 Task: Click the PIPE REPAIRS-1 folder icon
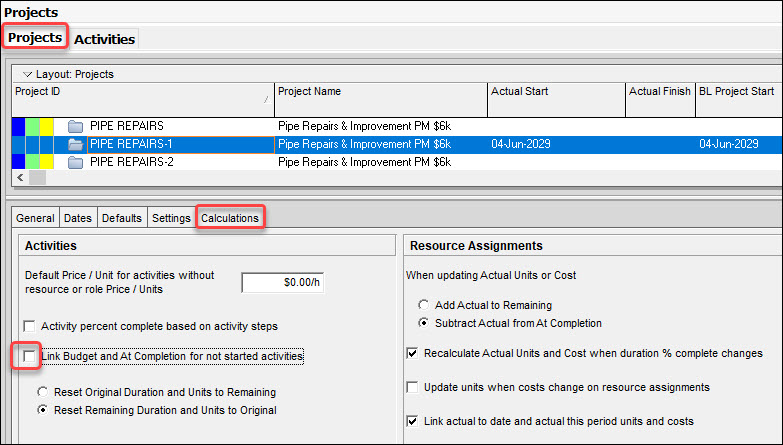[x=75, y=144]
